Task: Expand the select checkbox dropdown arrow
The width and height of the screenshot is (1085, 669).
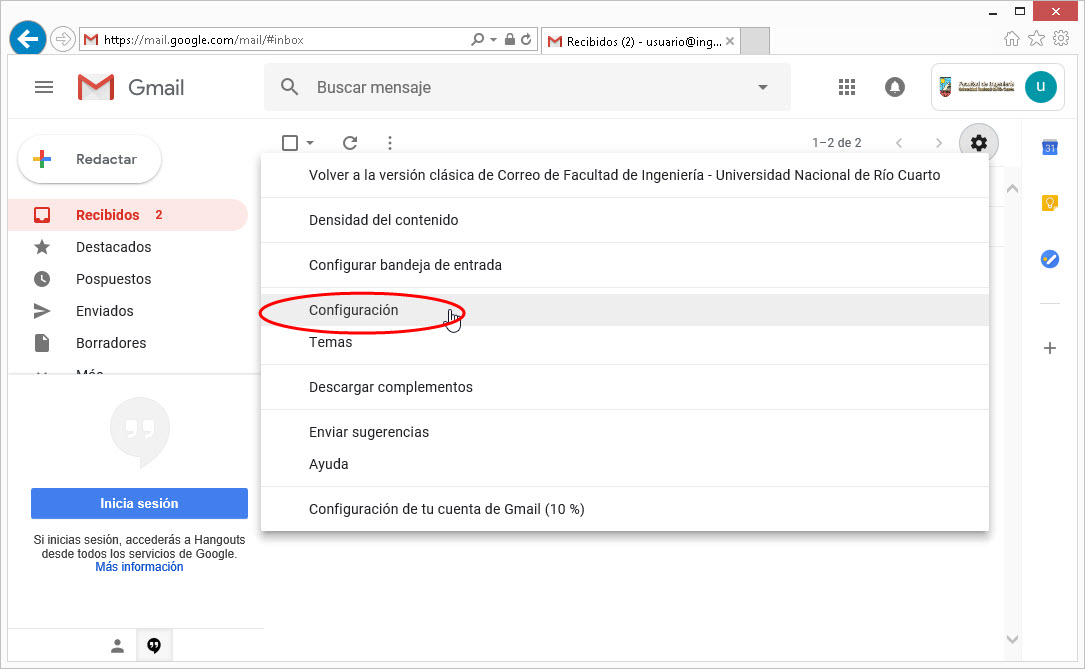Action: pyautogui.click(x=310, y=143)
